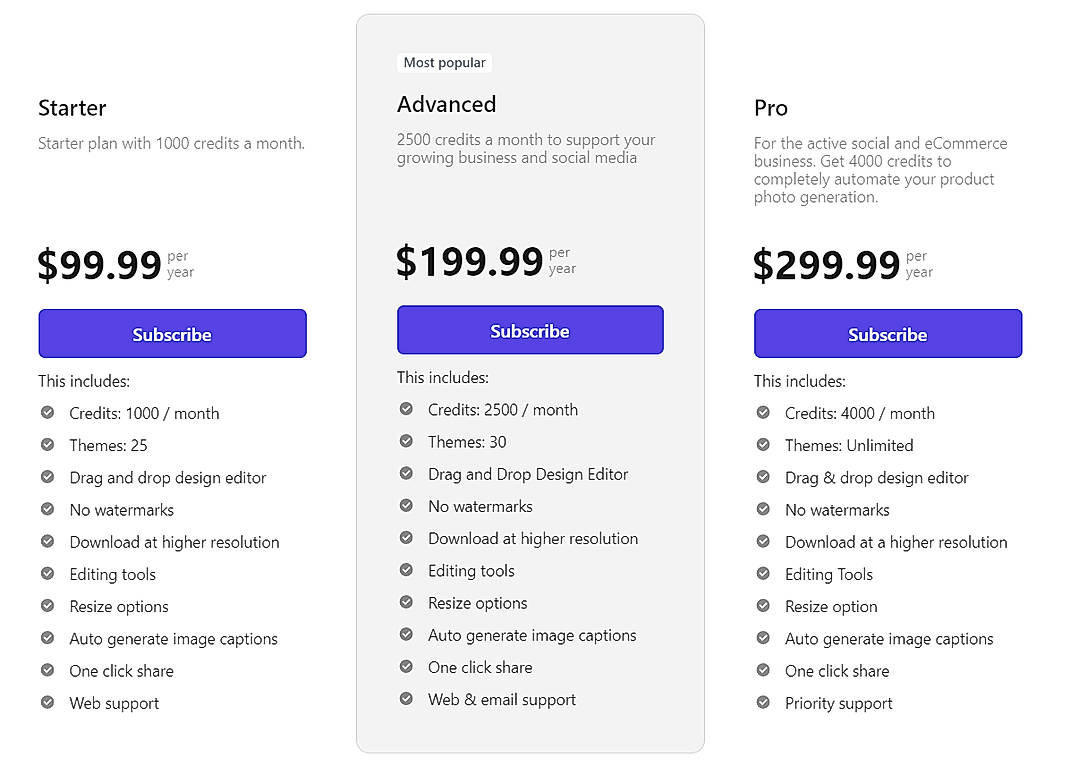The height and width of the screenshot is (768, 1070).
Task: Click the Advanced plan title
Action: tap(447, 104)
